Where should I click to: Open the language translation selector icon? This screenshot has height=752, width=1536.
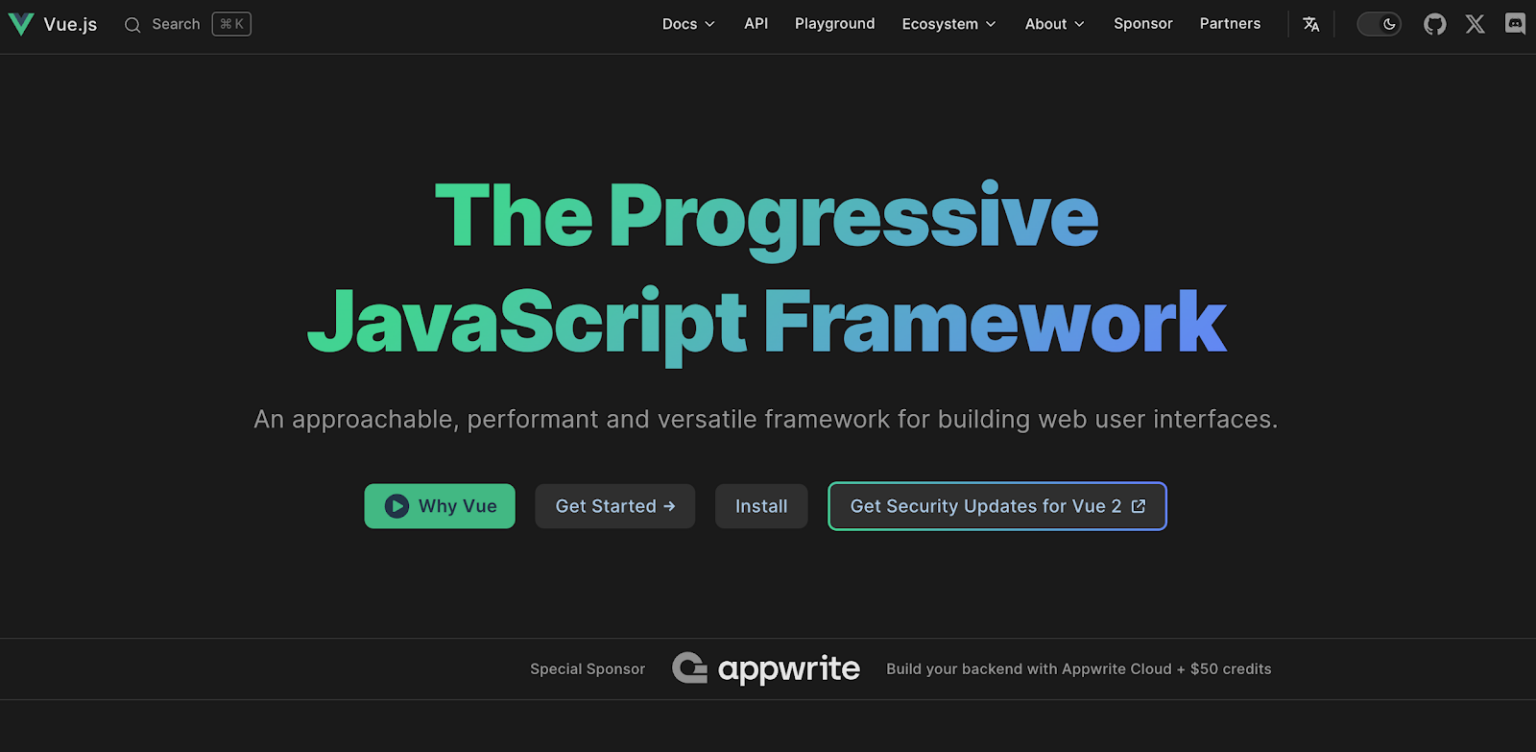pos(1311,23)
